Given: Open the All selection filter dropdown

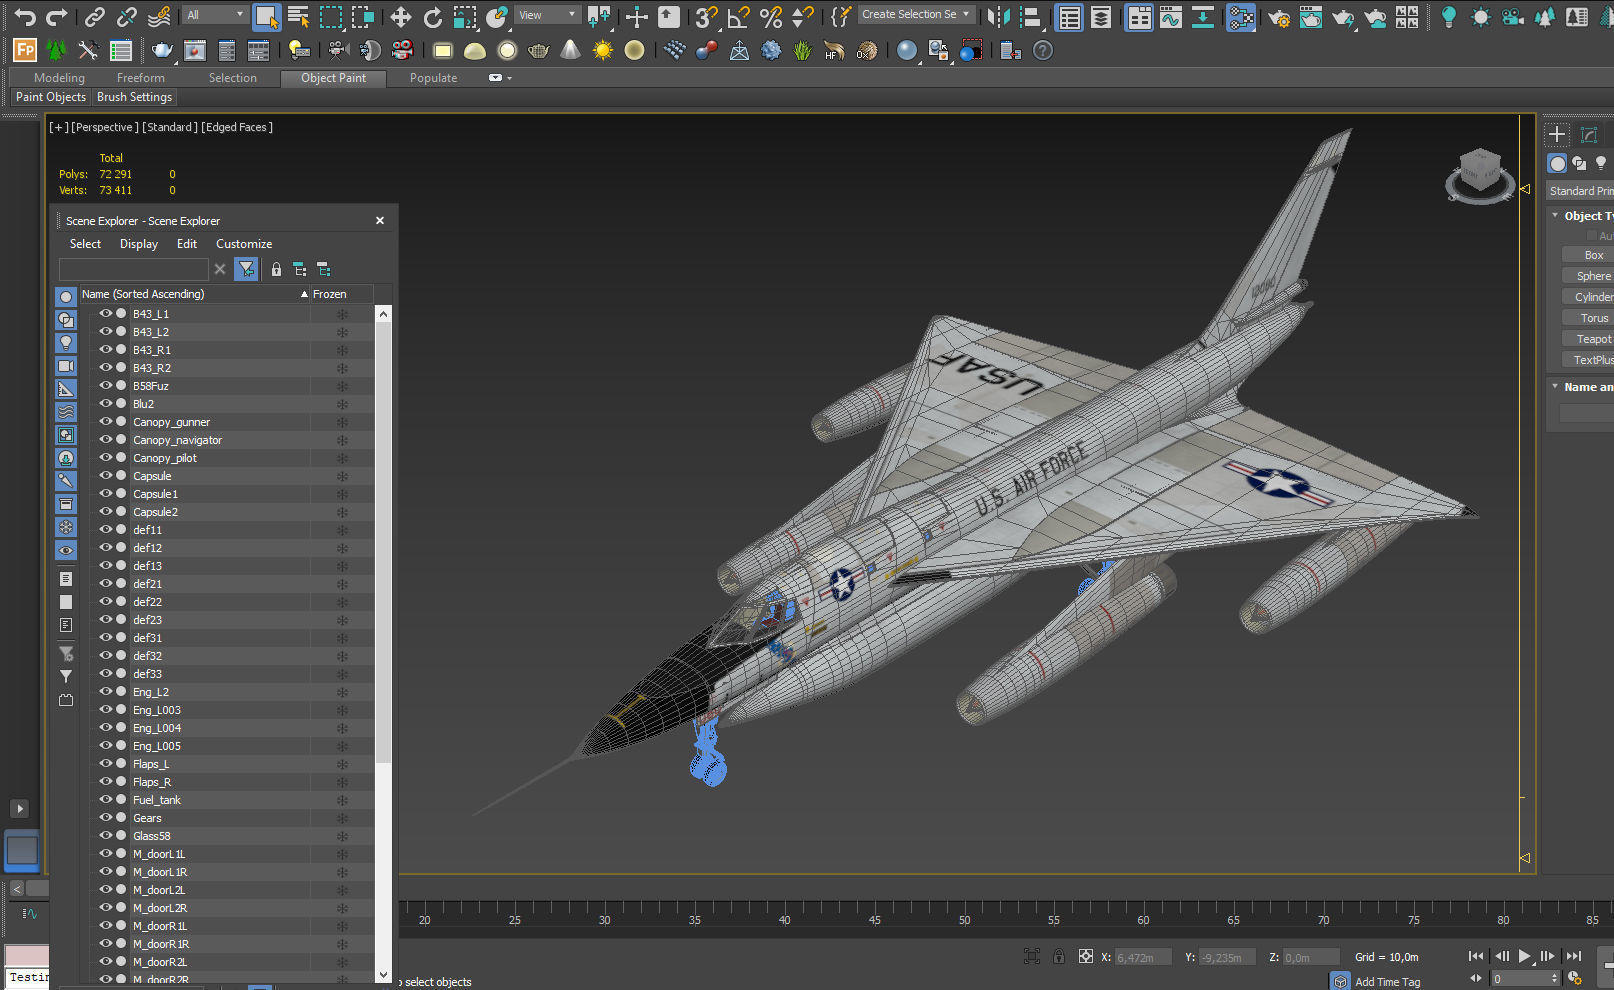Looking at the screenshot, I should 215,15.
